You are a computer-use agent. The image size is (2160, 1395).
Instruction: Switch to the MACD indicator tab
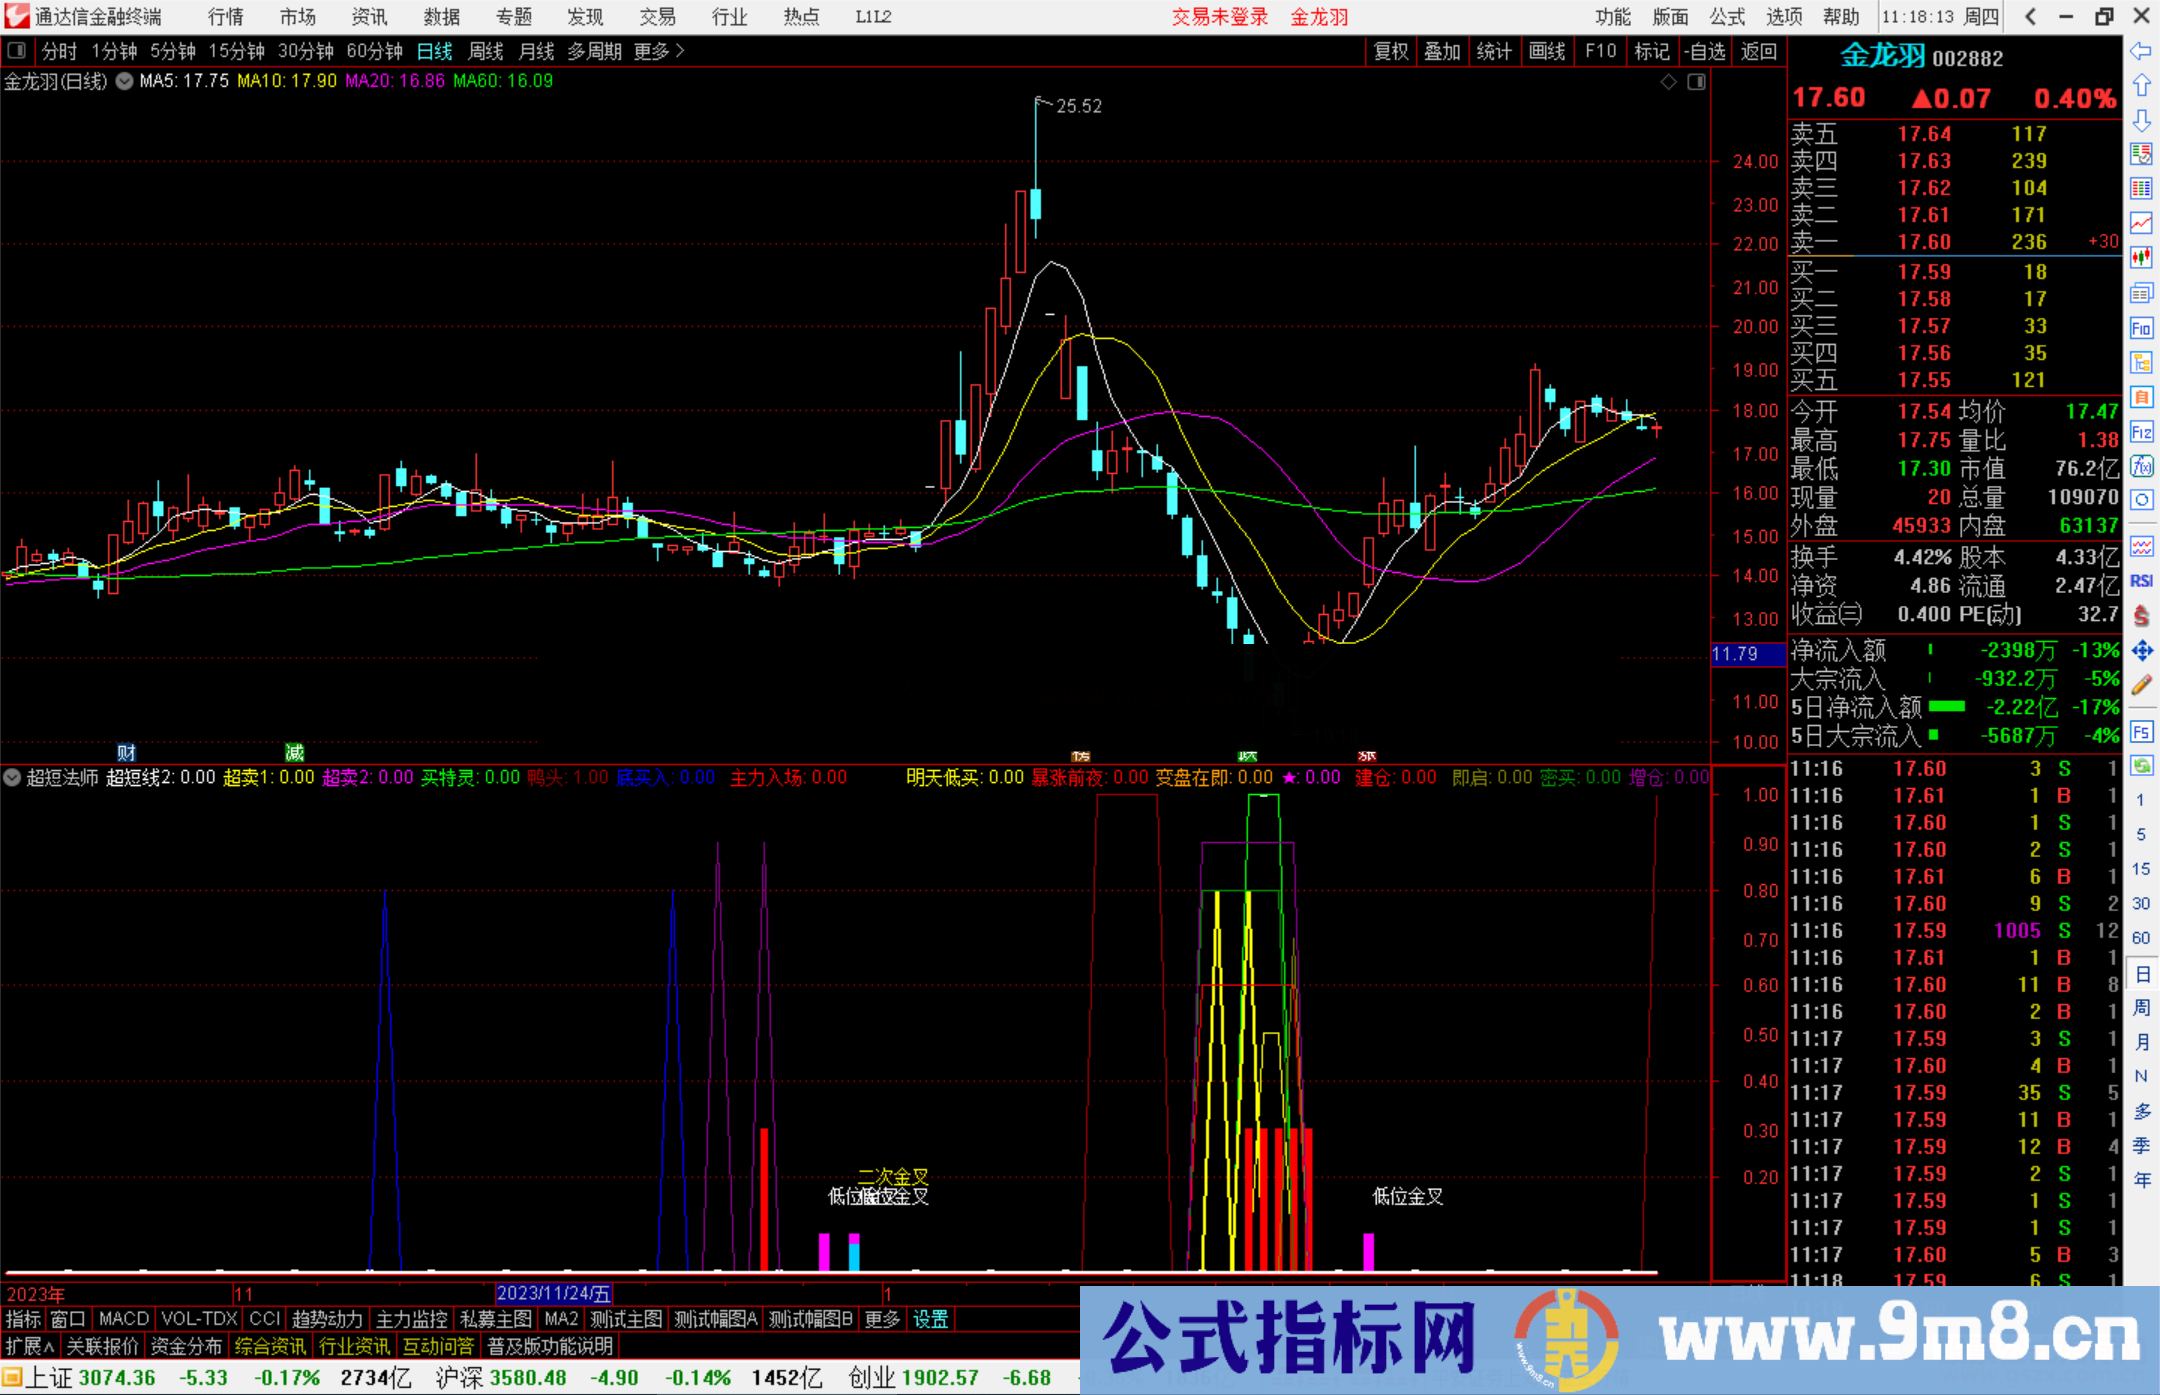pos(122,1319)
